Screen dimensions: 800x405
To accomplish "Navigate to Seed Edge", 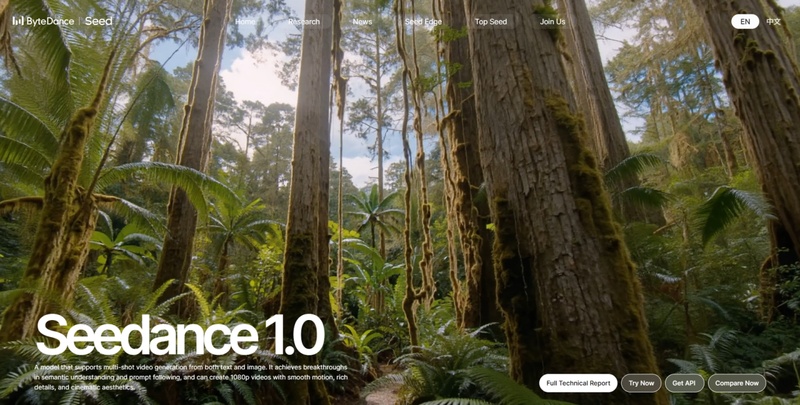I will (x=423, y=22).
